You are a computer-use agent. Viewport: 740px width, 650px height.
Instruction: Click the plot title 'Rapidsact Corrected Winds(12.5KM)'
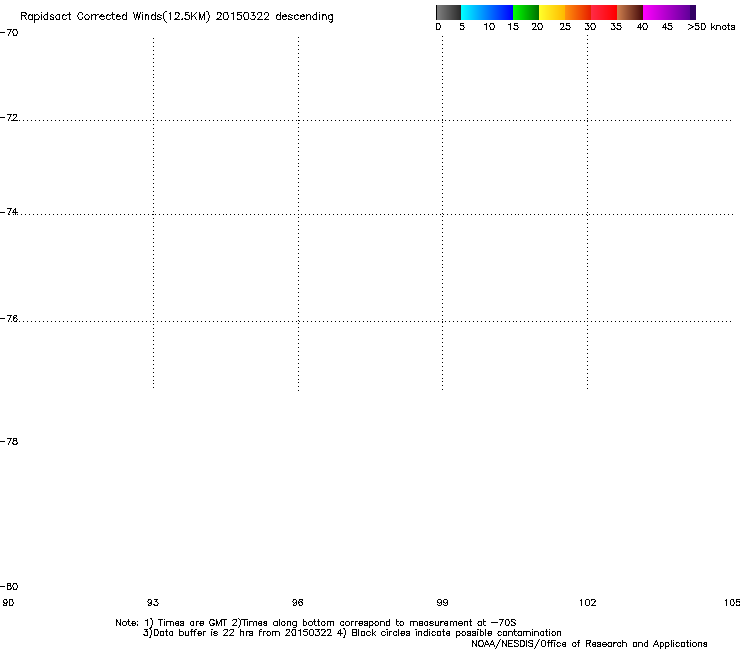(x=115, y=17)
